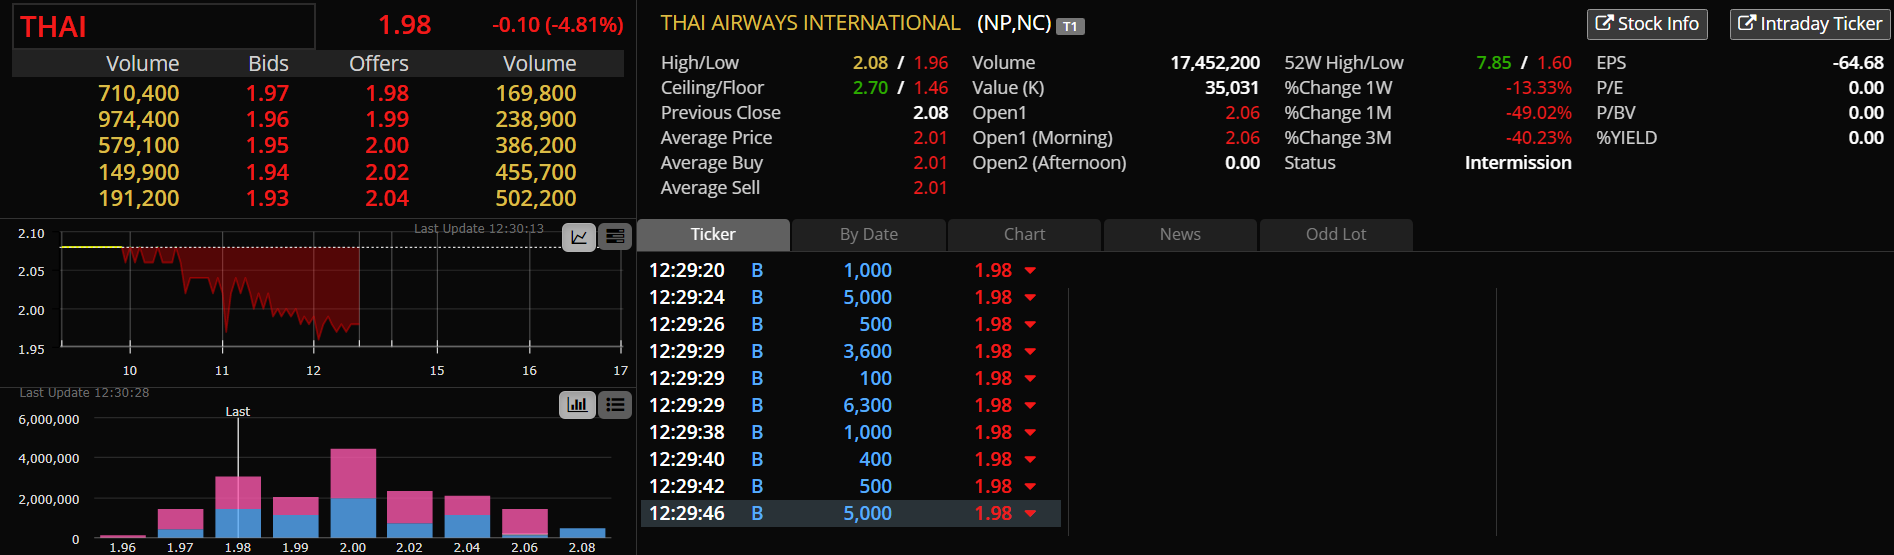Open the Chart tab
The image size is (1894, 555).
(x=1024, y=235)
